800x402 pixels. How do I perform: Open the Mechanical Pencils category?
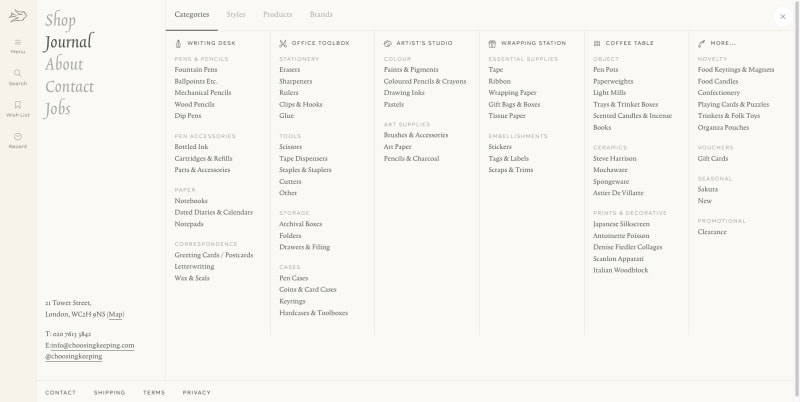(203, 92)
